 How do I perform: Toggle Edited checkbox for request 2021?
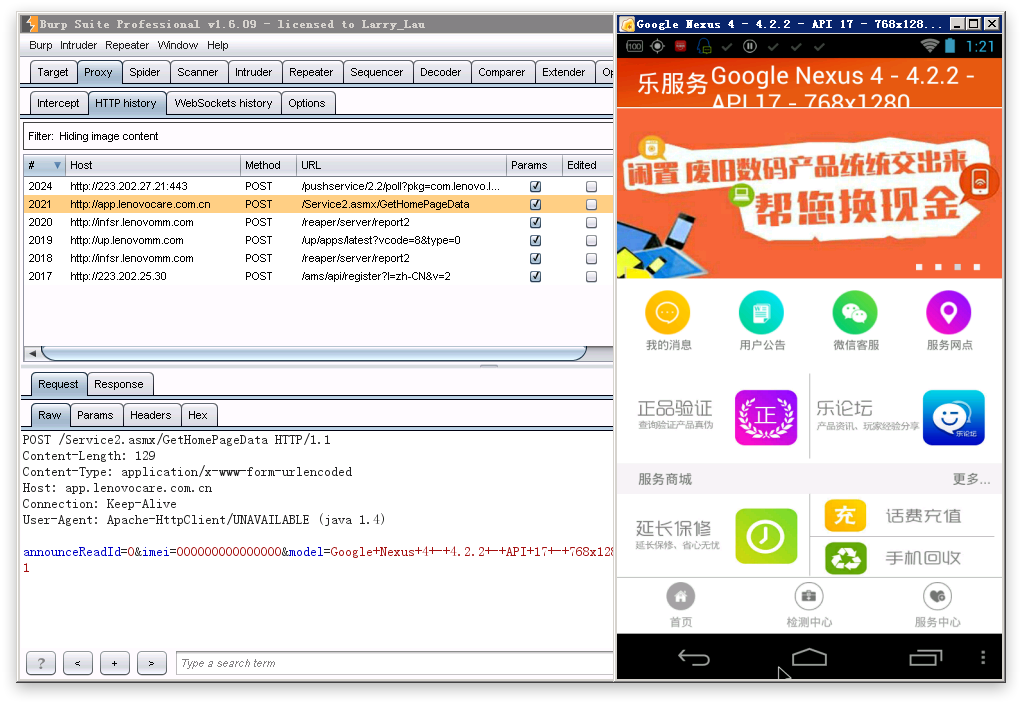click(591, 204)
